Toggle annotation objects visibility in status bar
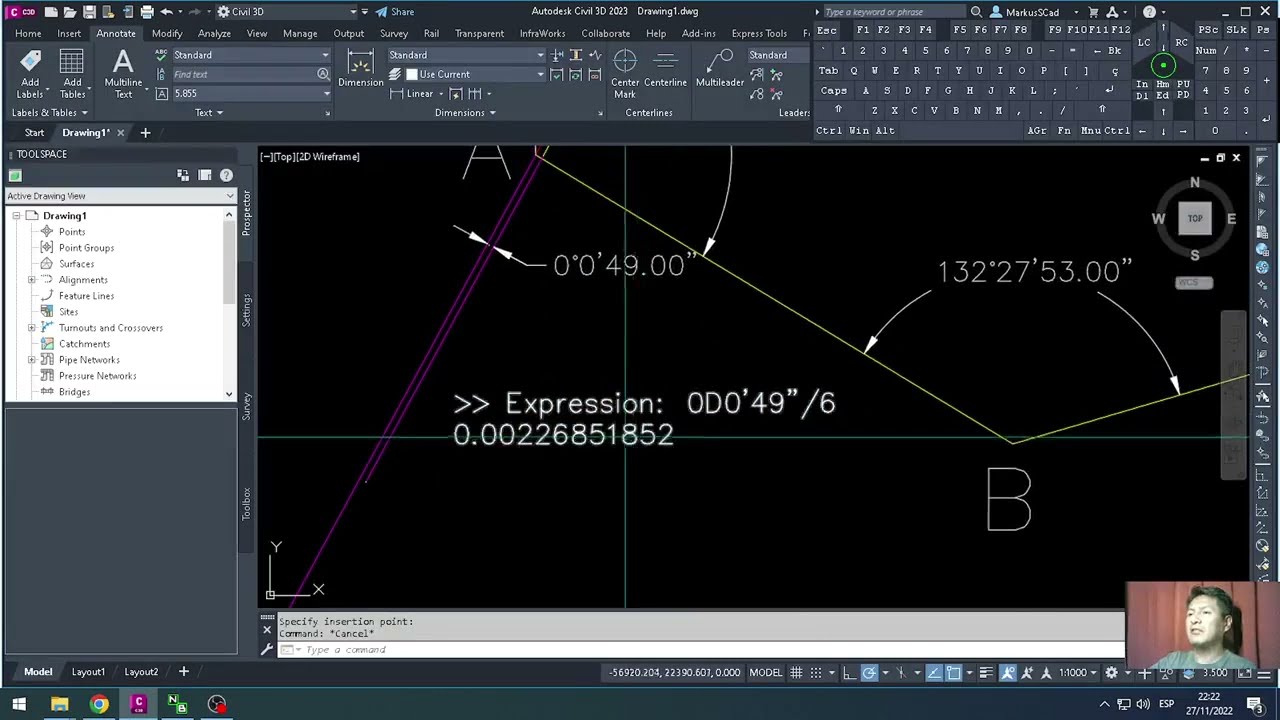 click(x=1008, y=672)
